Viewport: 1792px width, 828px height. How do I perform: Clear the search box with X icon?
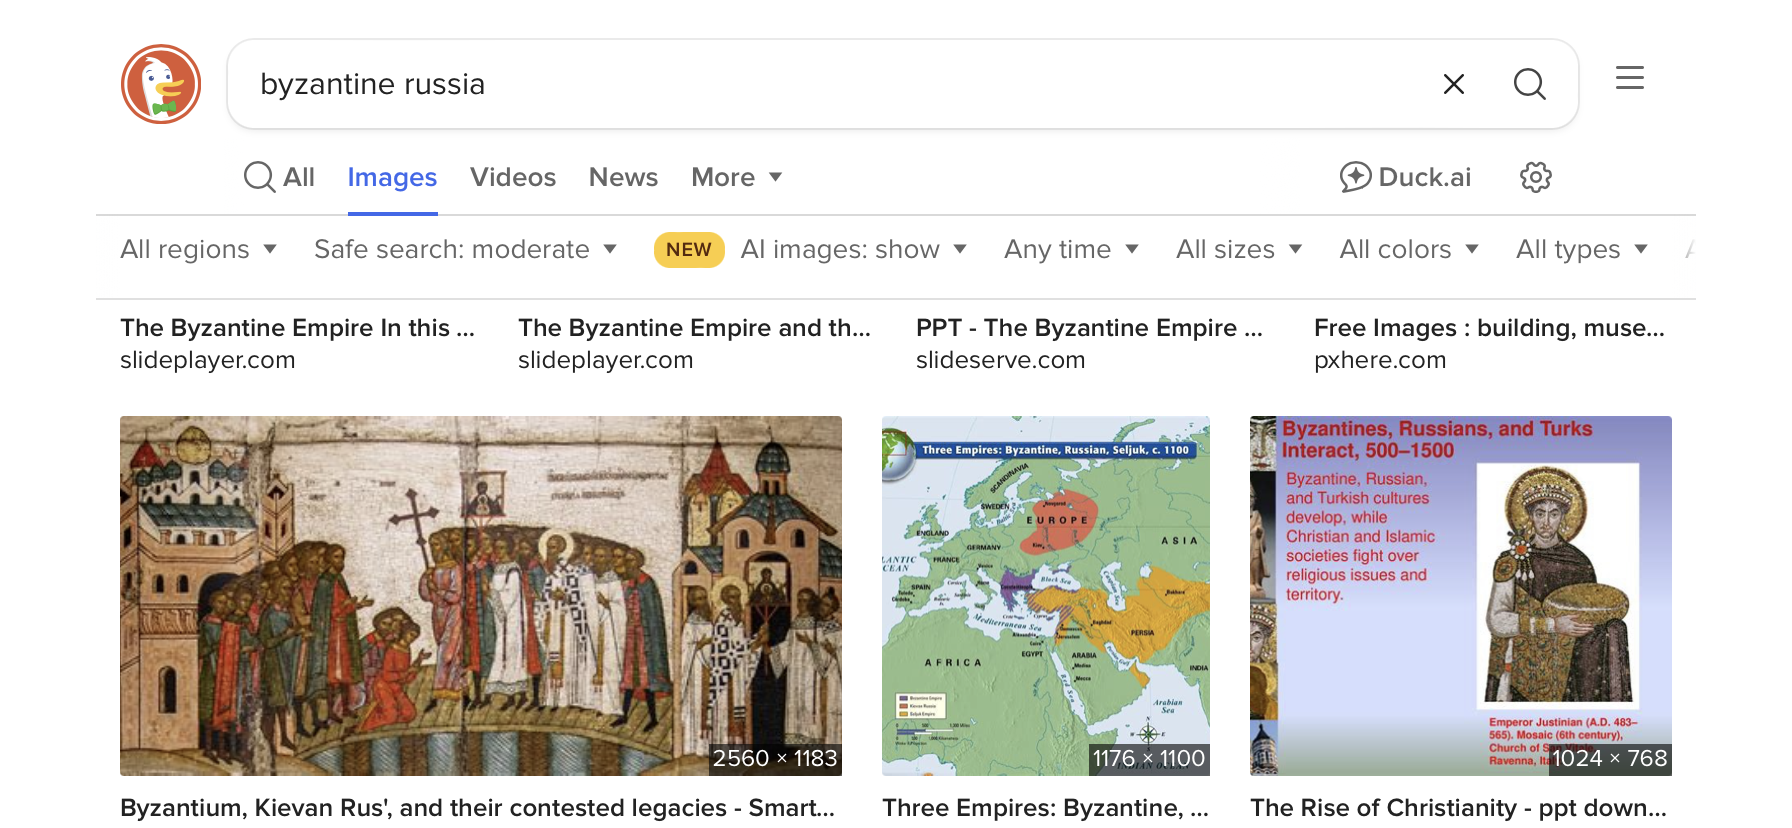[x=1453, y=84]
